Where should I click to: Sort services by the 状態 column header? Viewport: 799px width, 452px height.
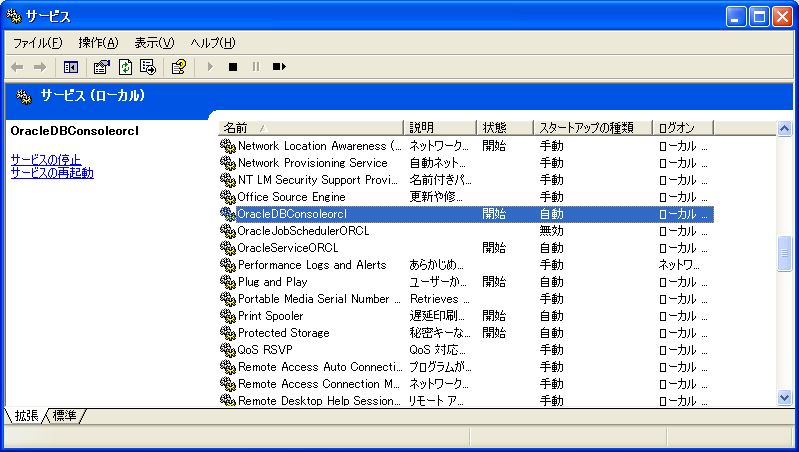click(x=503, y=128)
